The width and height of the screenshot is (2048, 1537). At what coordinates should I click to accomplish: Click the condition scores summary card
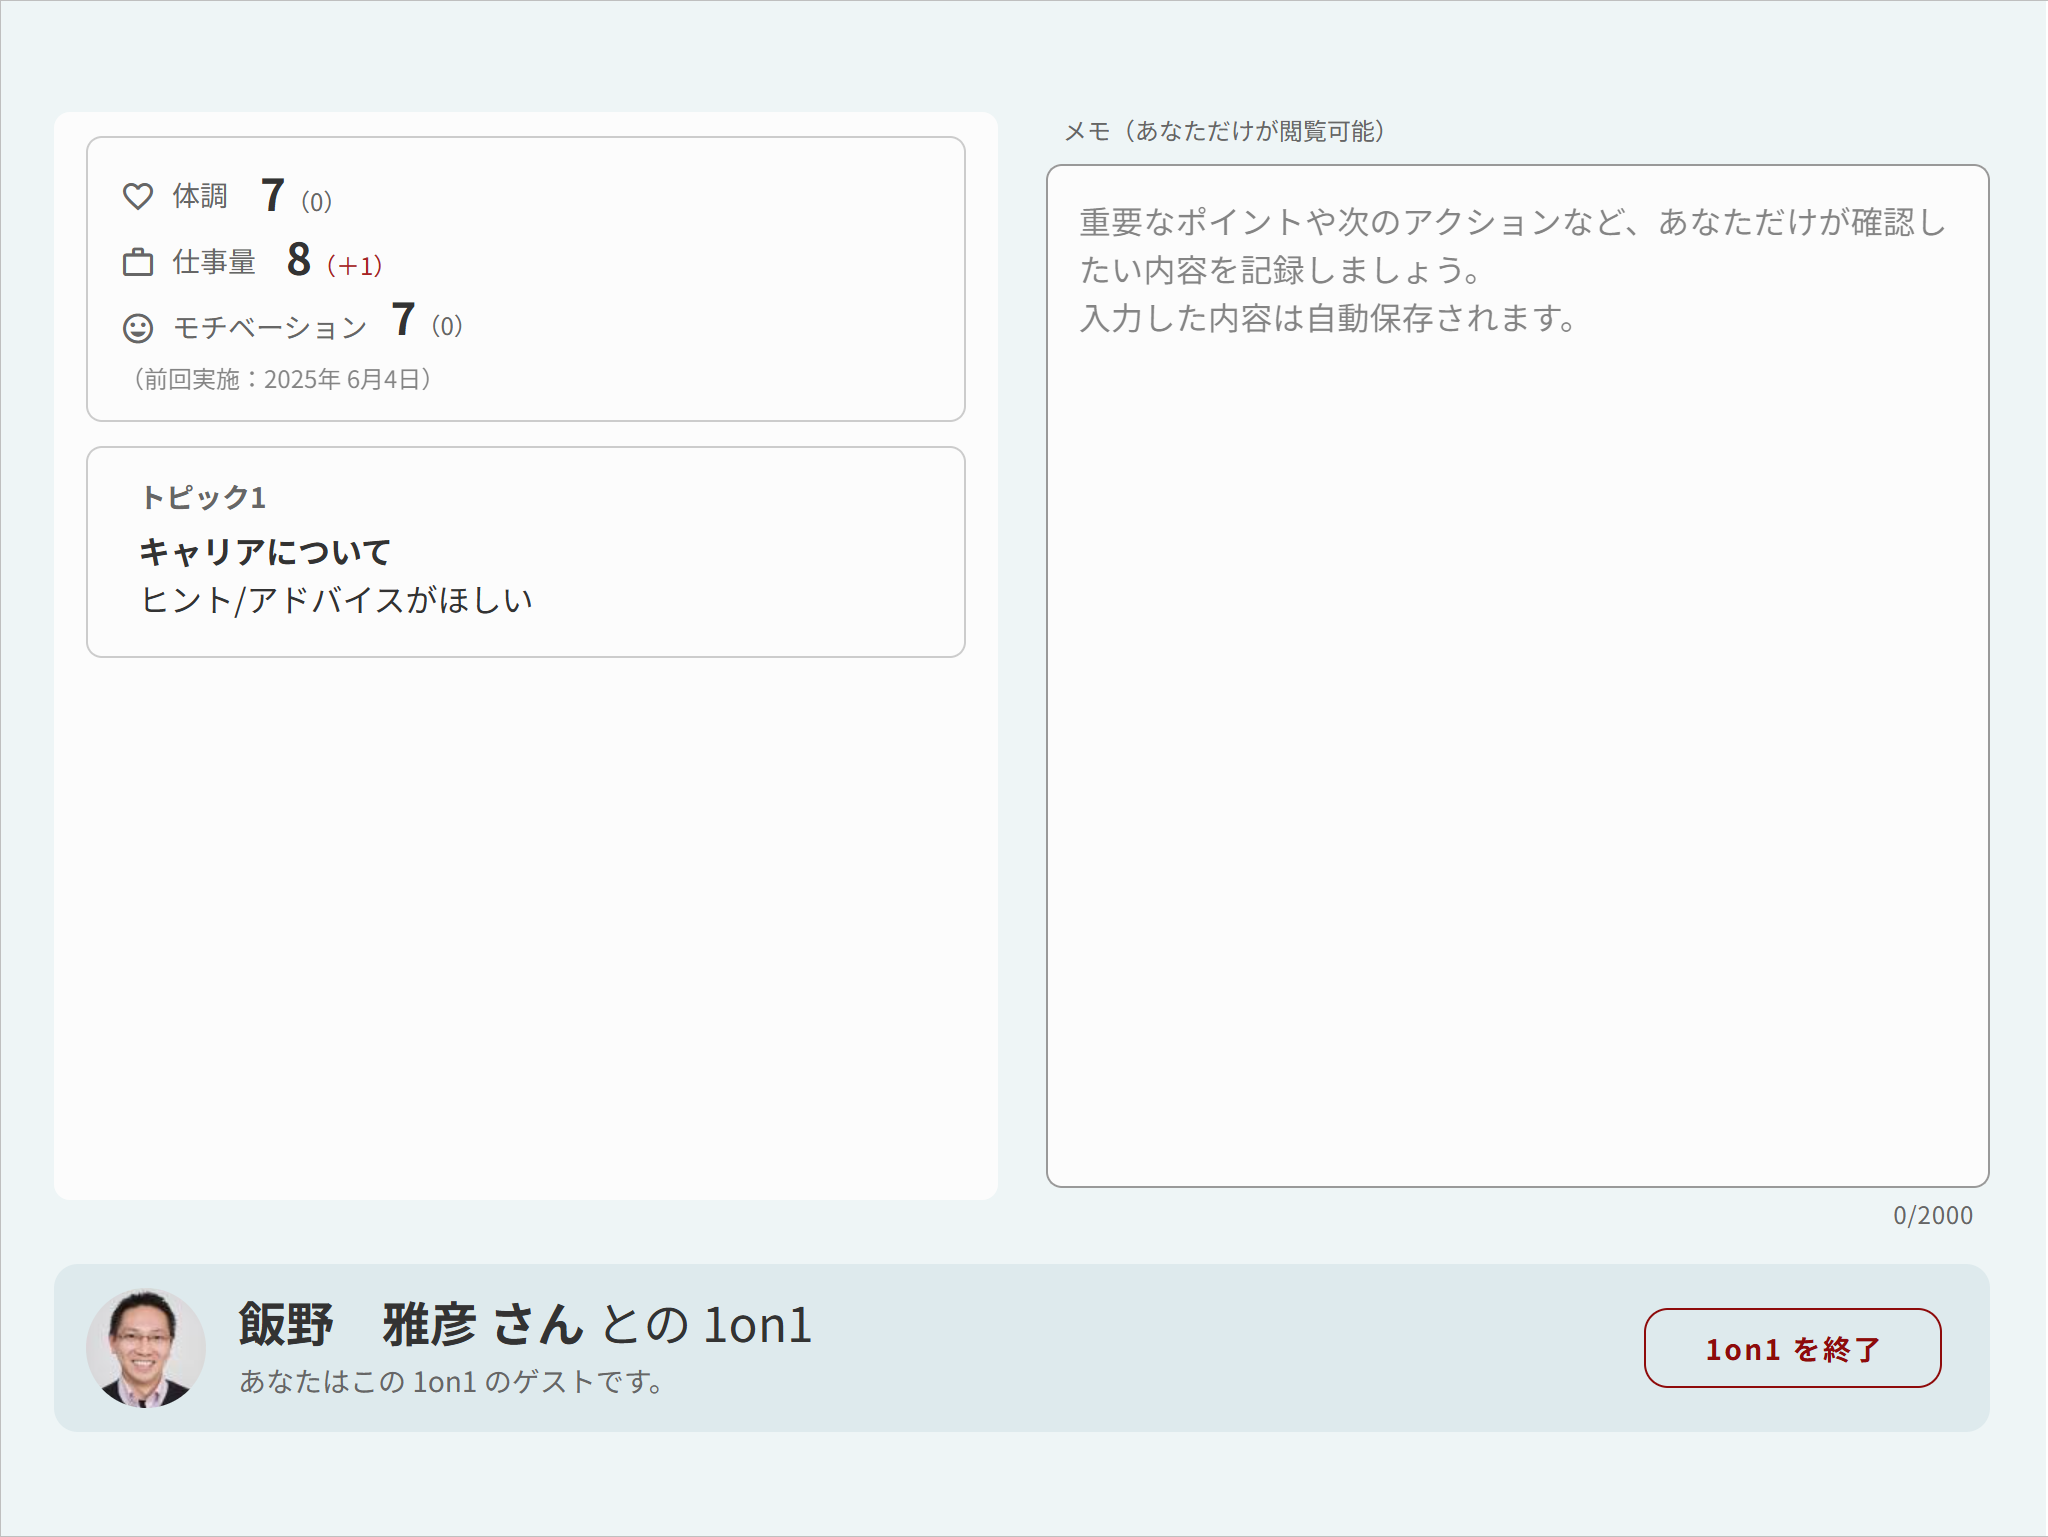tap(525, 278)
